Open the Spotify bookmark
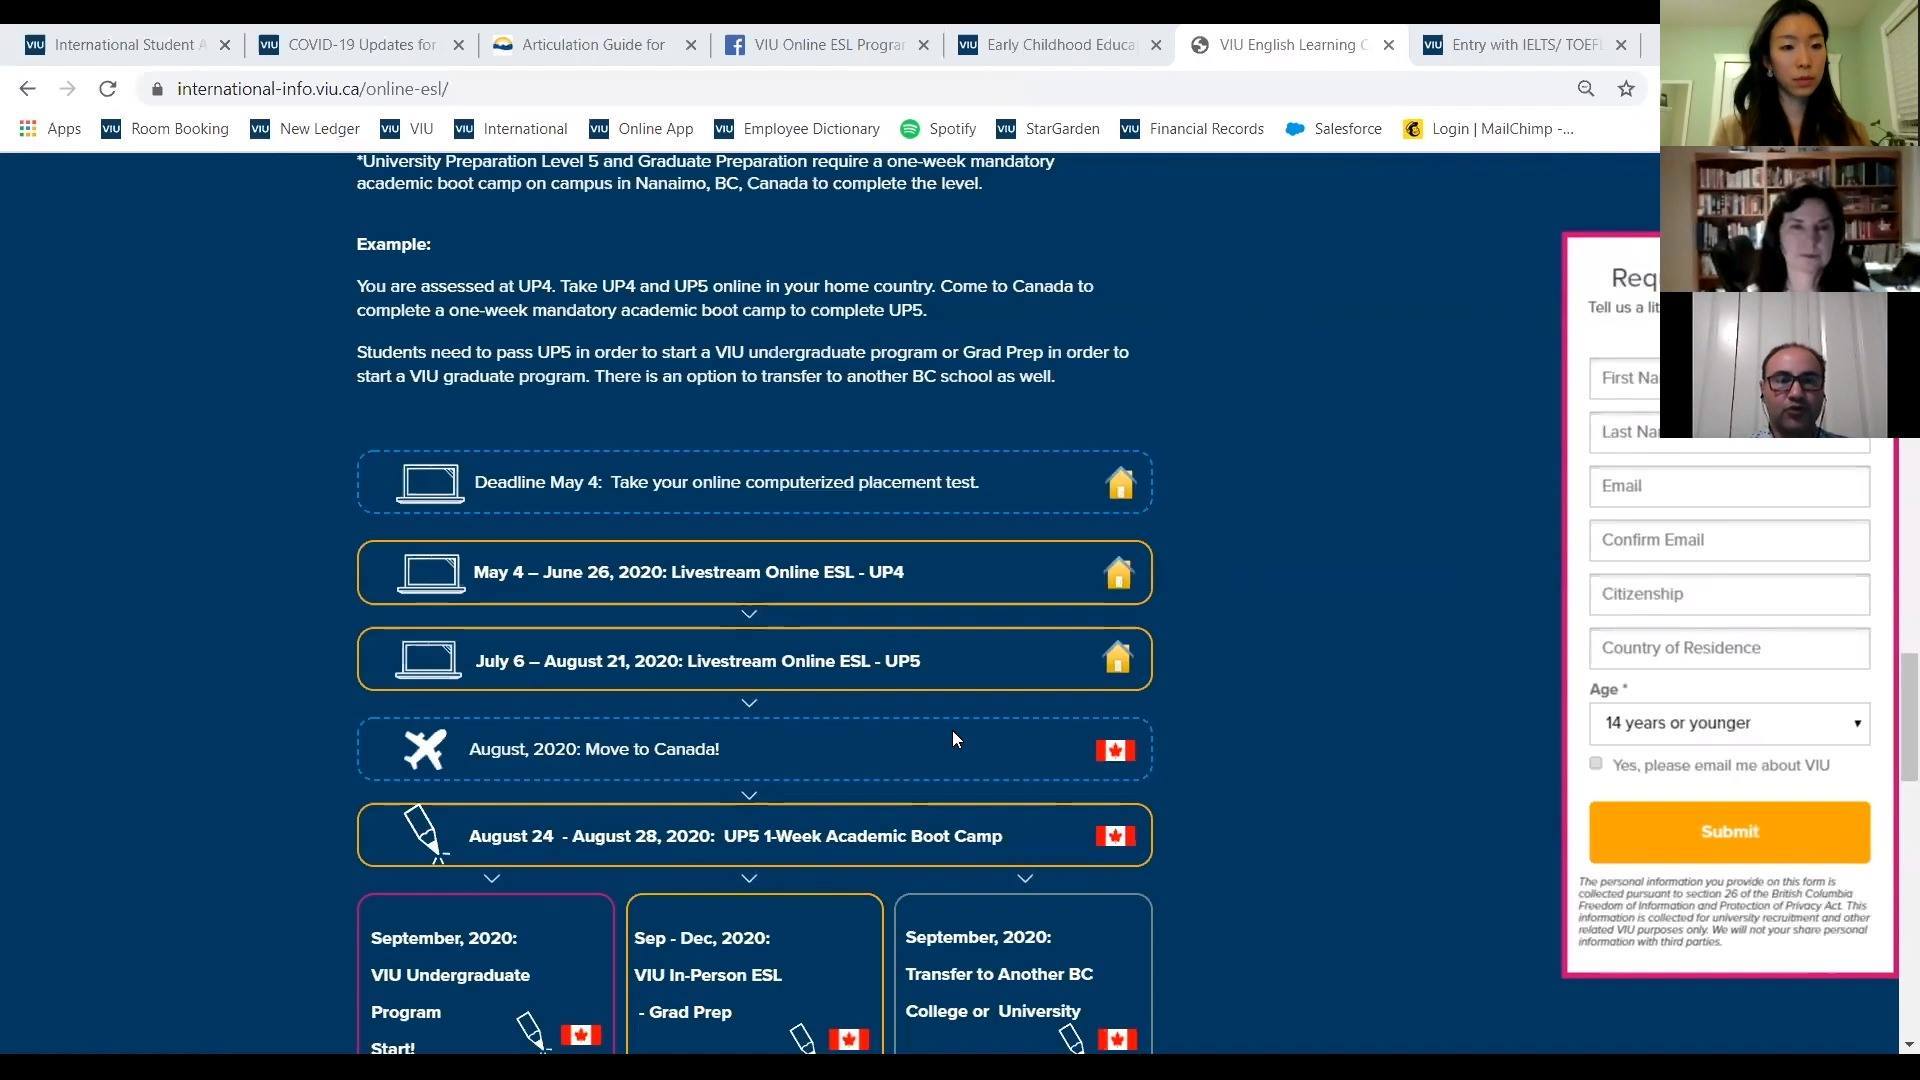This screenshot has width=1920, height=1080. (938, 129)
